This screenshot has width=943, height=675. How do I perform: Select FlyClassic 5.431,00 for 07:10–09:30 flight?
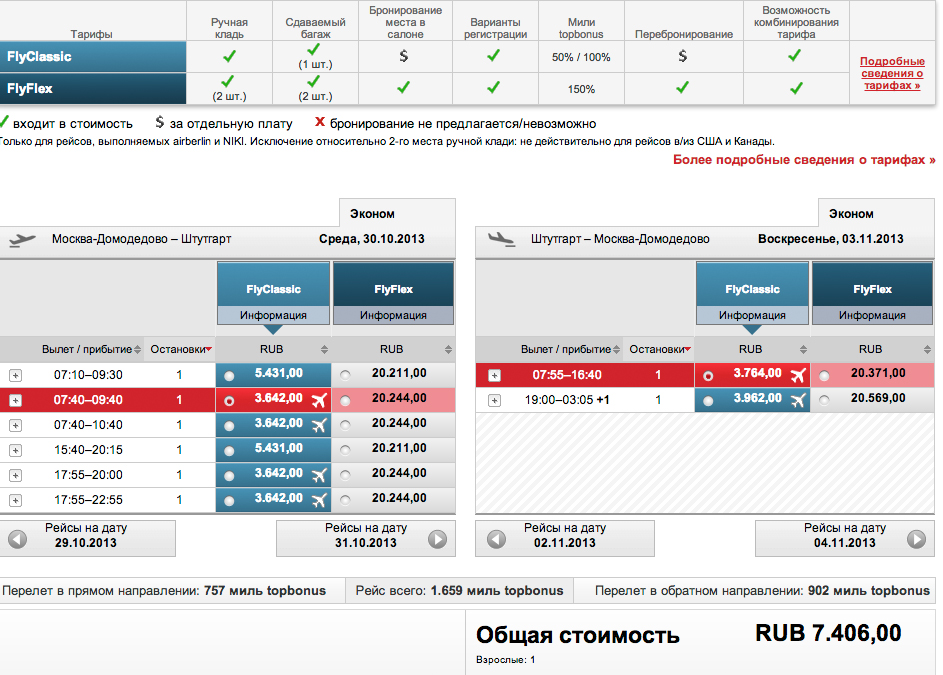pos(231,376)
